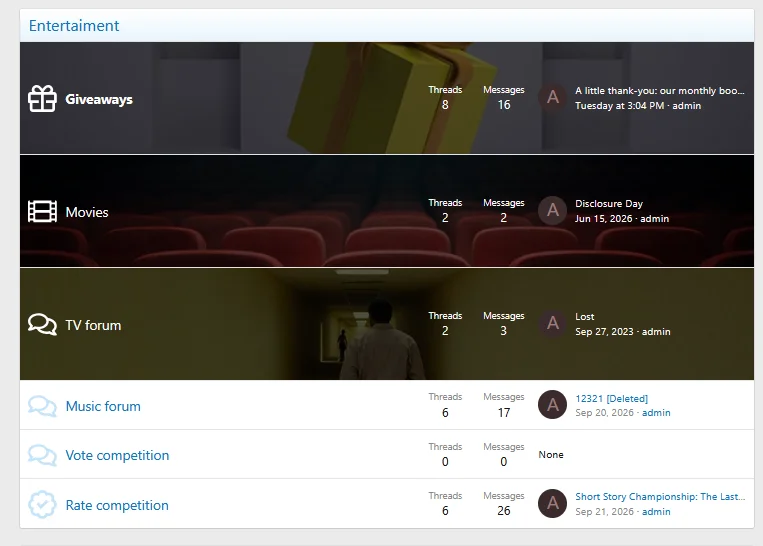
Task: Open admin avatar in Giveaways row
Action: 552,97
